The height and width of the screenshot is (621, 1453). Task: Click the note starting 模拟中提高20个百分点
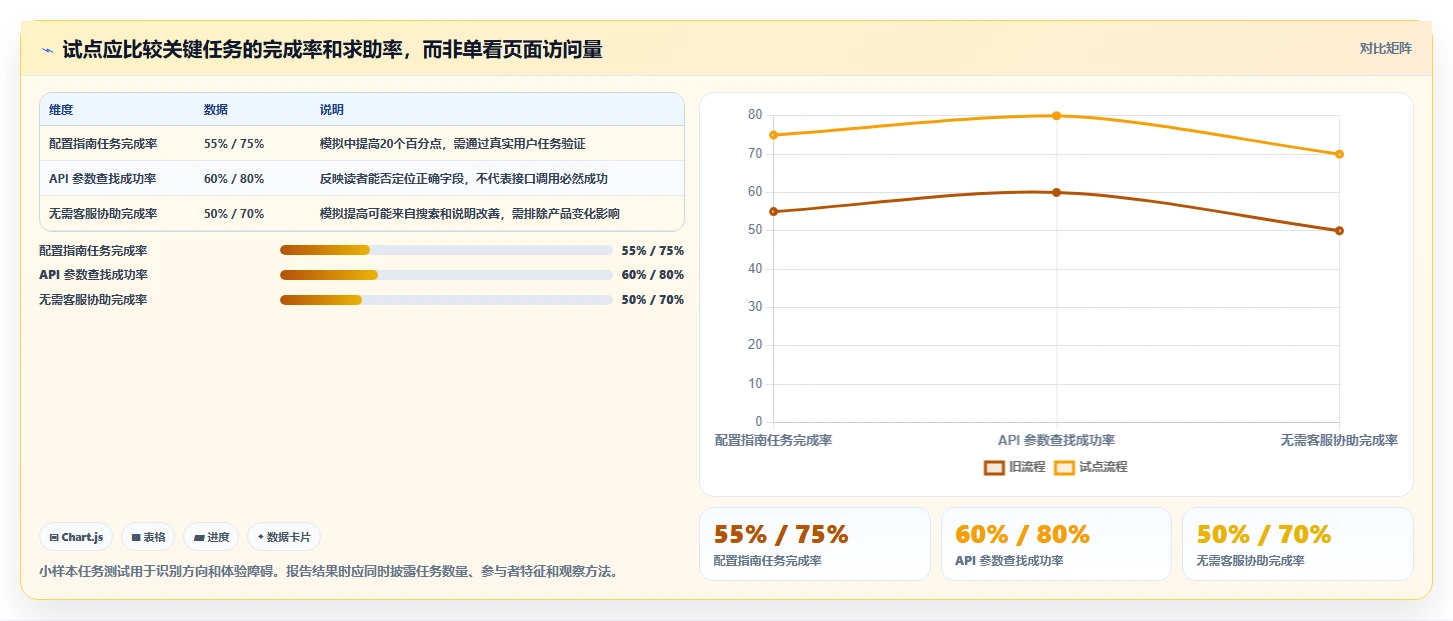[x=452, y=144]
